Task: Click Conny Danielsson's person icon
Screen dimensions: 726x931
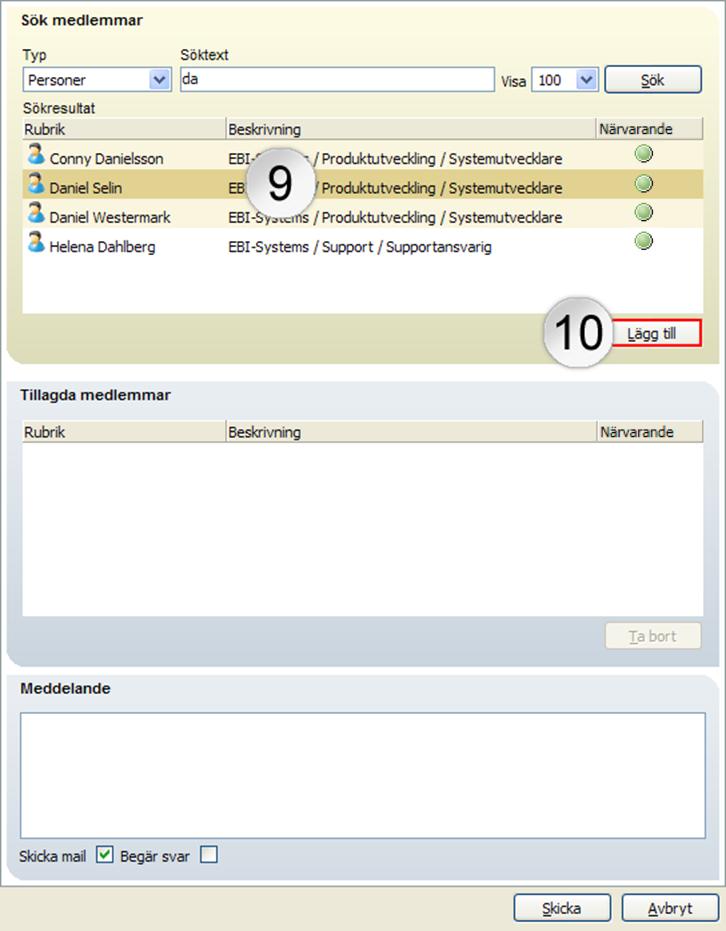Action: [36, 154]
